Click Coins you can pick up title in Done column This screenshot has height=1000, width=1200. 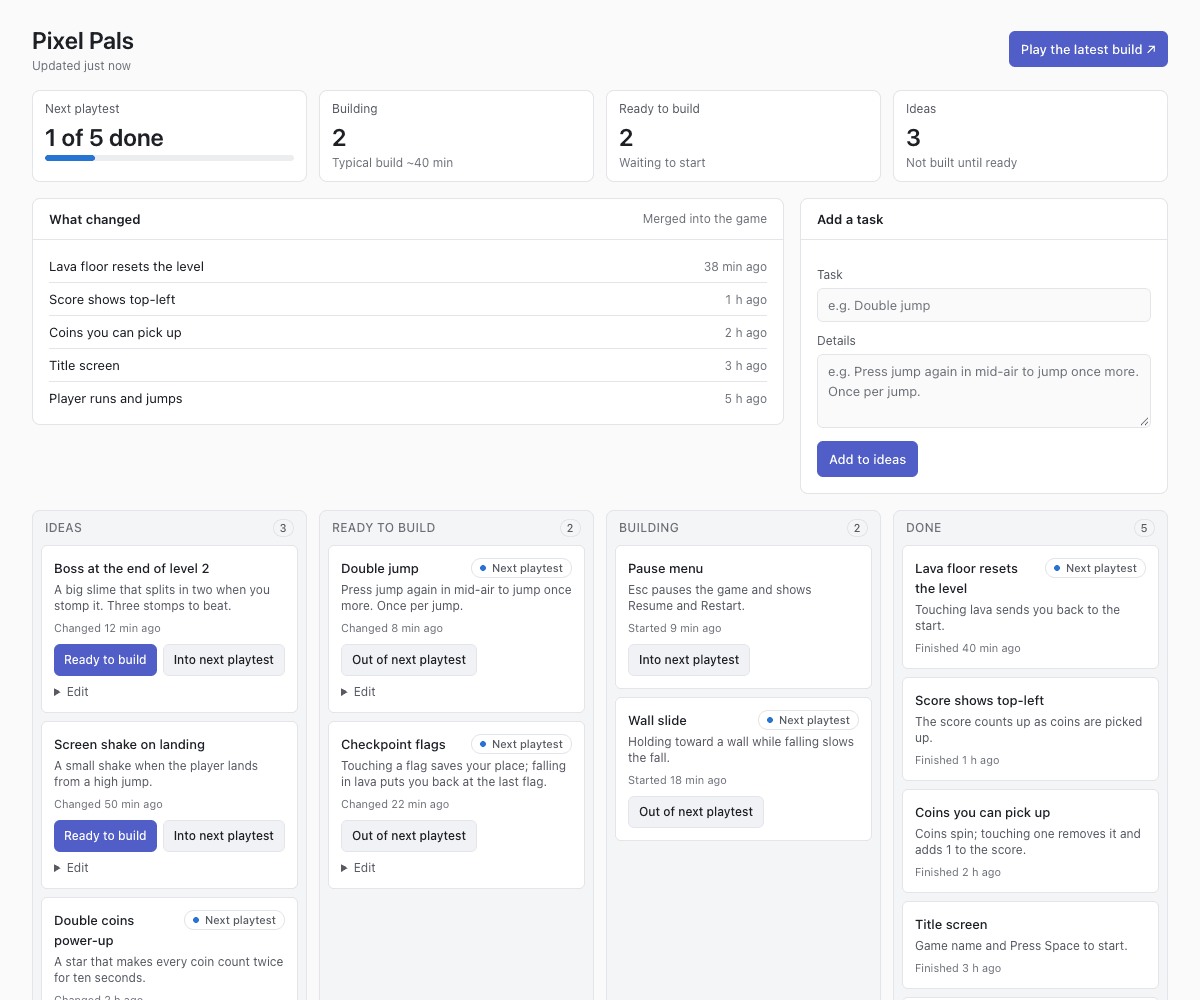tap(982, 812)
